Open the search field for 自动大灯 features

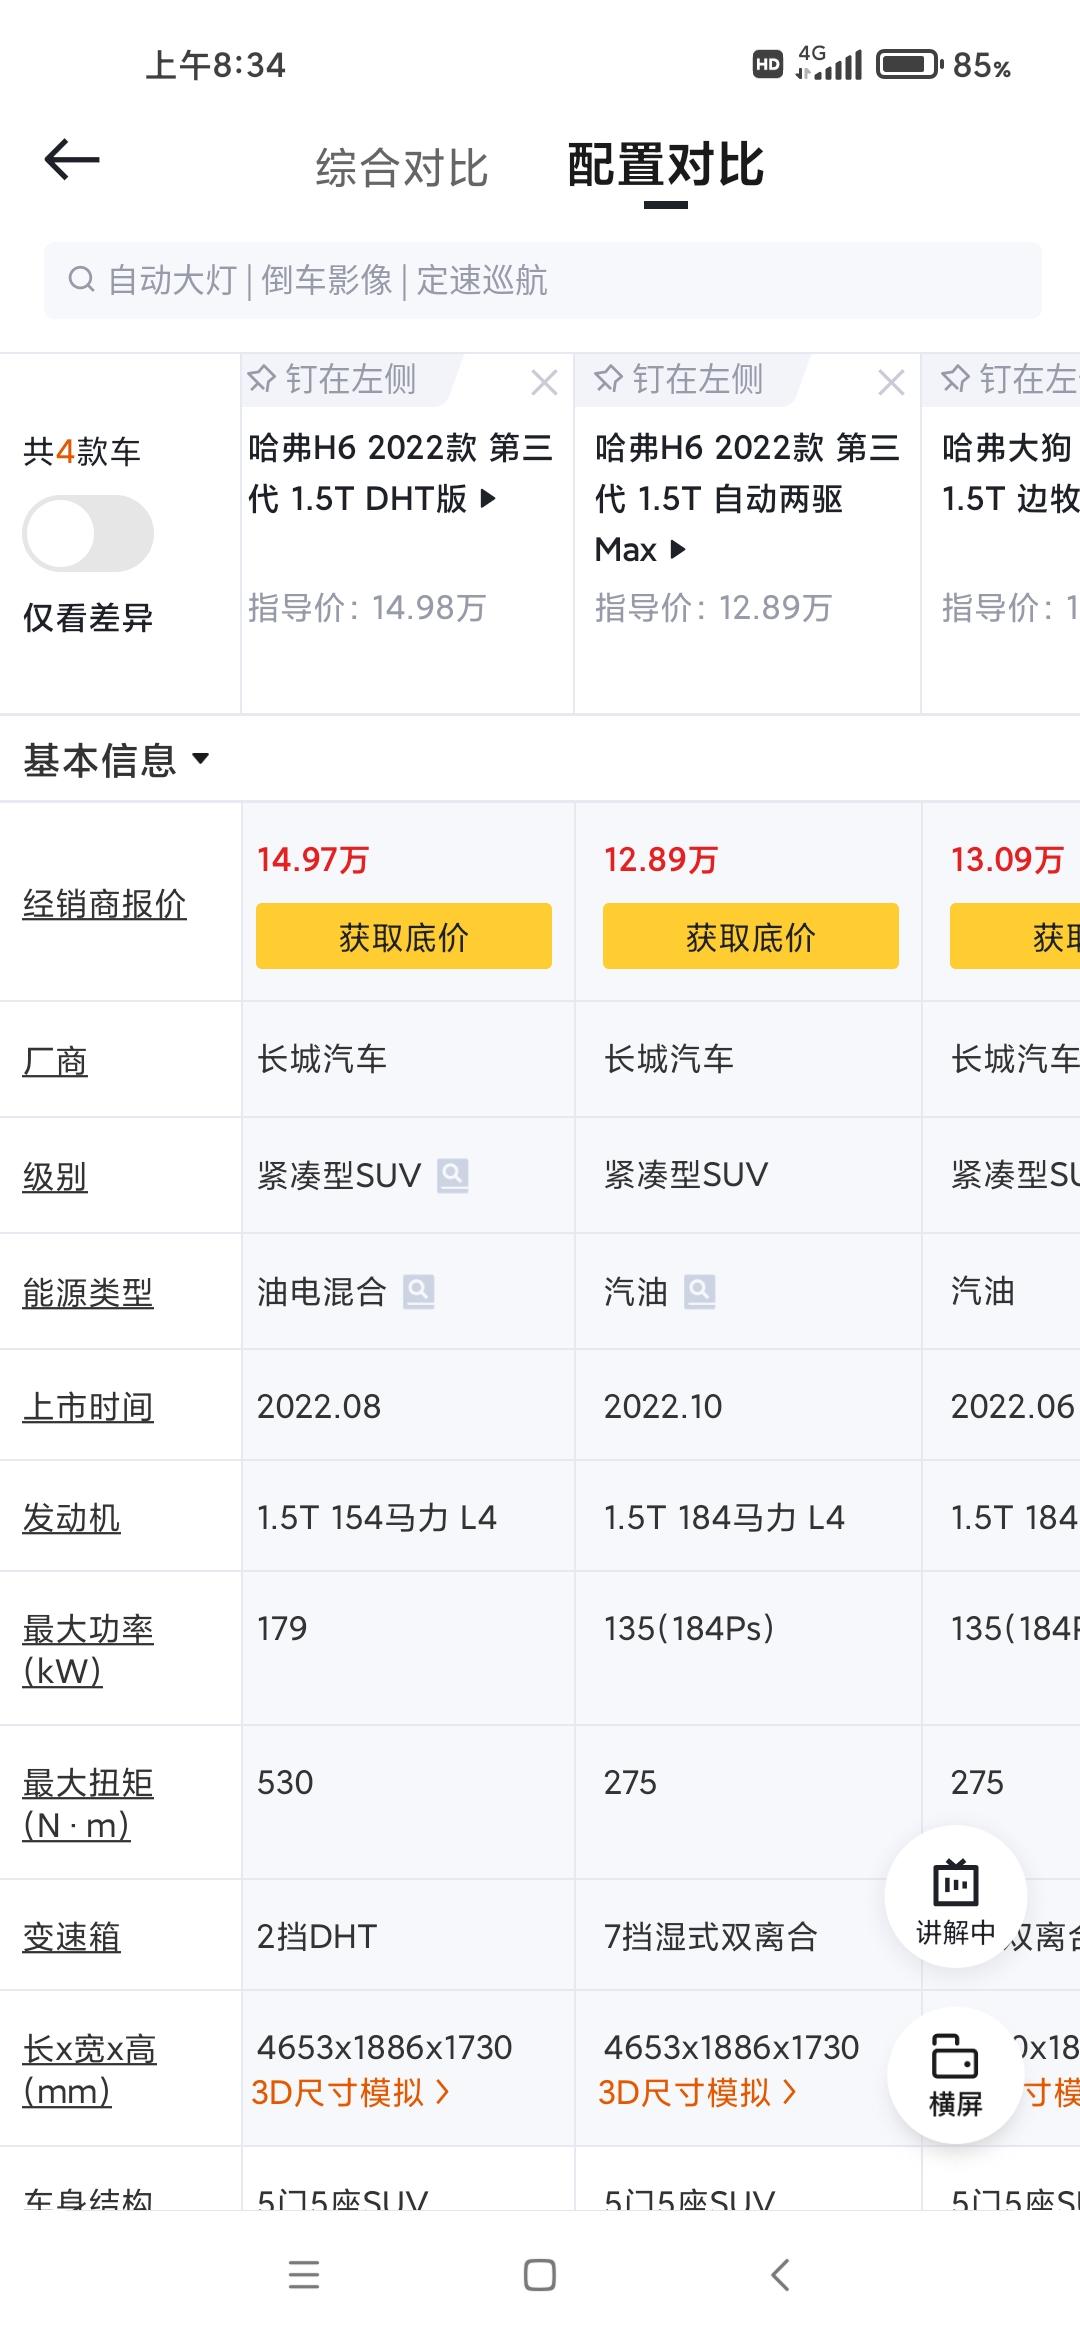(542, 281)
